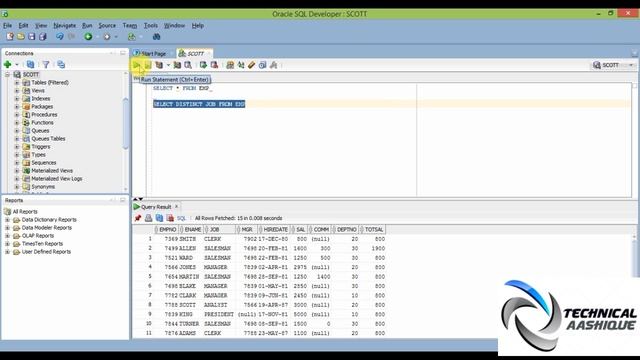This screenshot has width=640, height=360.
Task: Expand the OLAP Reports node
Action: [7, 236]
